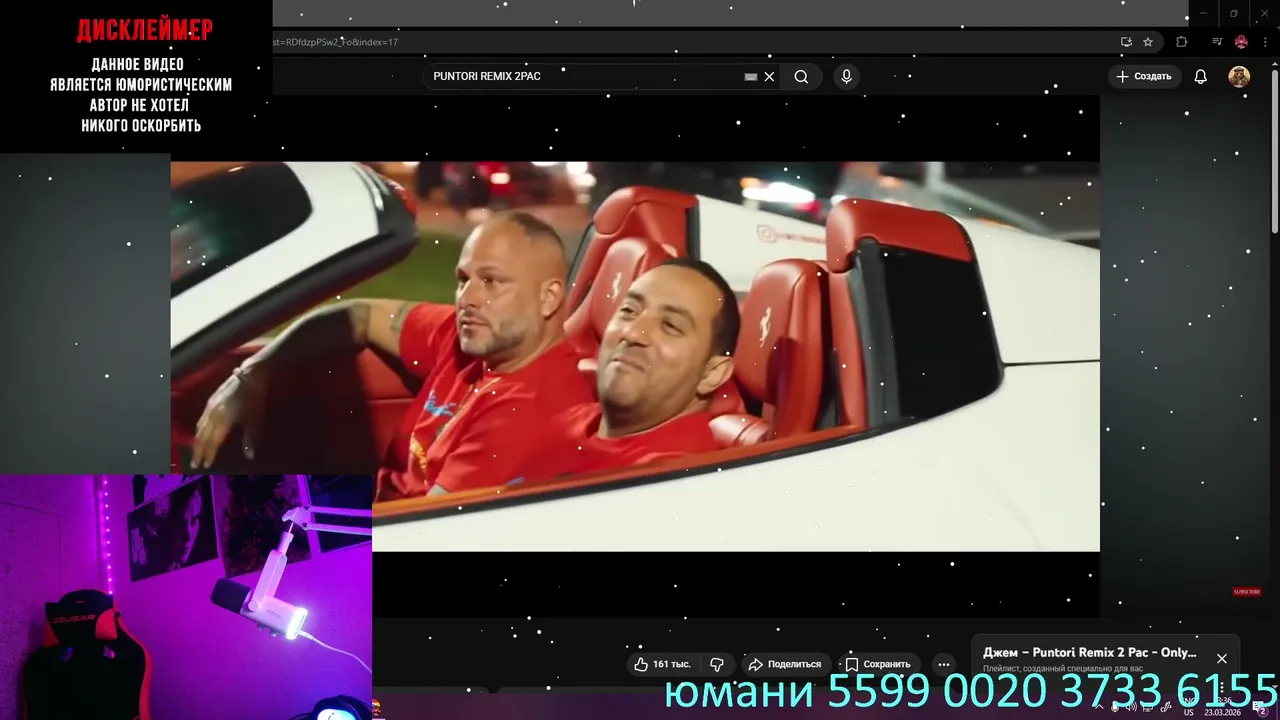Viewport: 1280px width, 720px height.
Task: Like the video with 161 тыс. button
Action: tap(663, 664)
